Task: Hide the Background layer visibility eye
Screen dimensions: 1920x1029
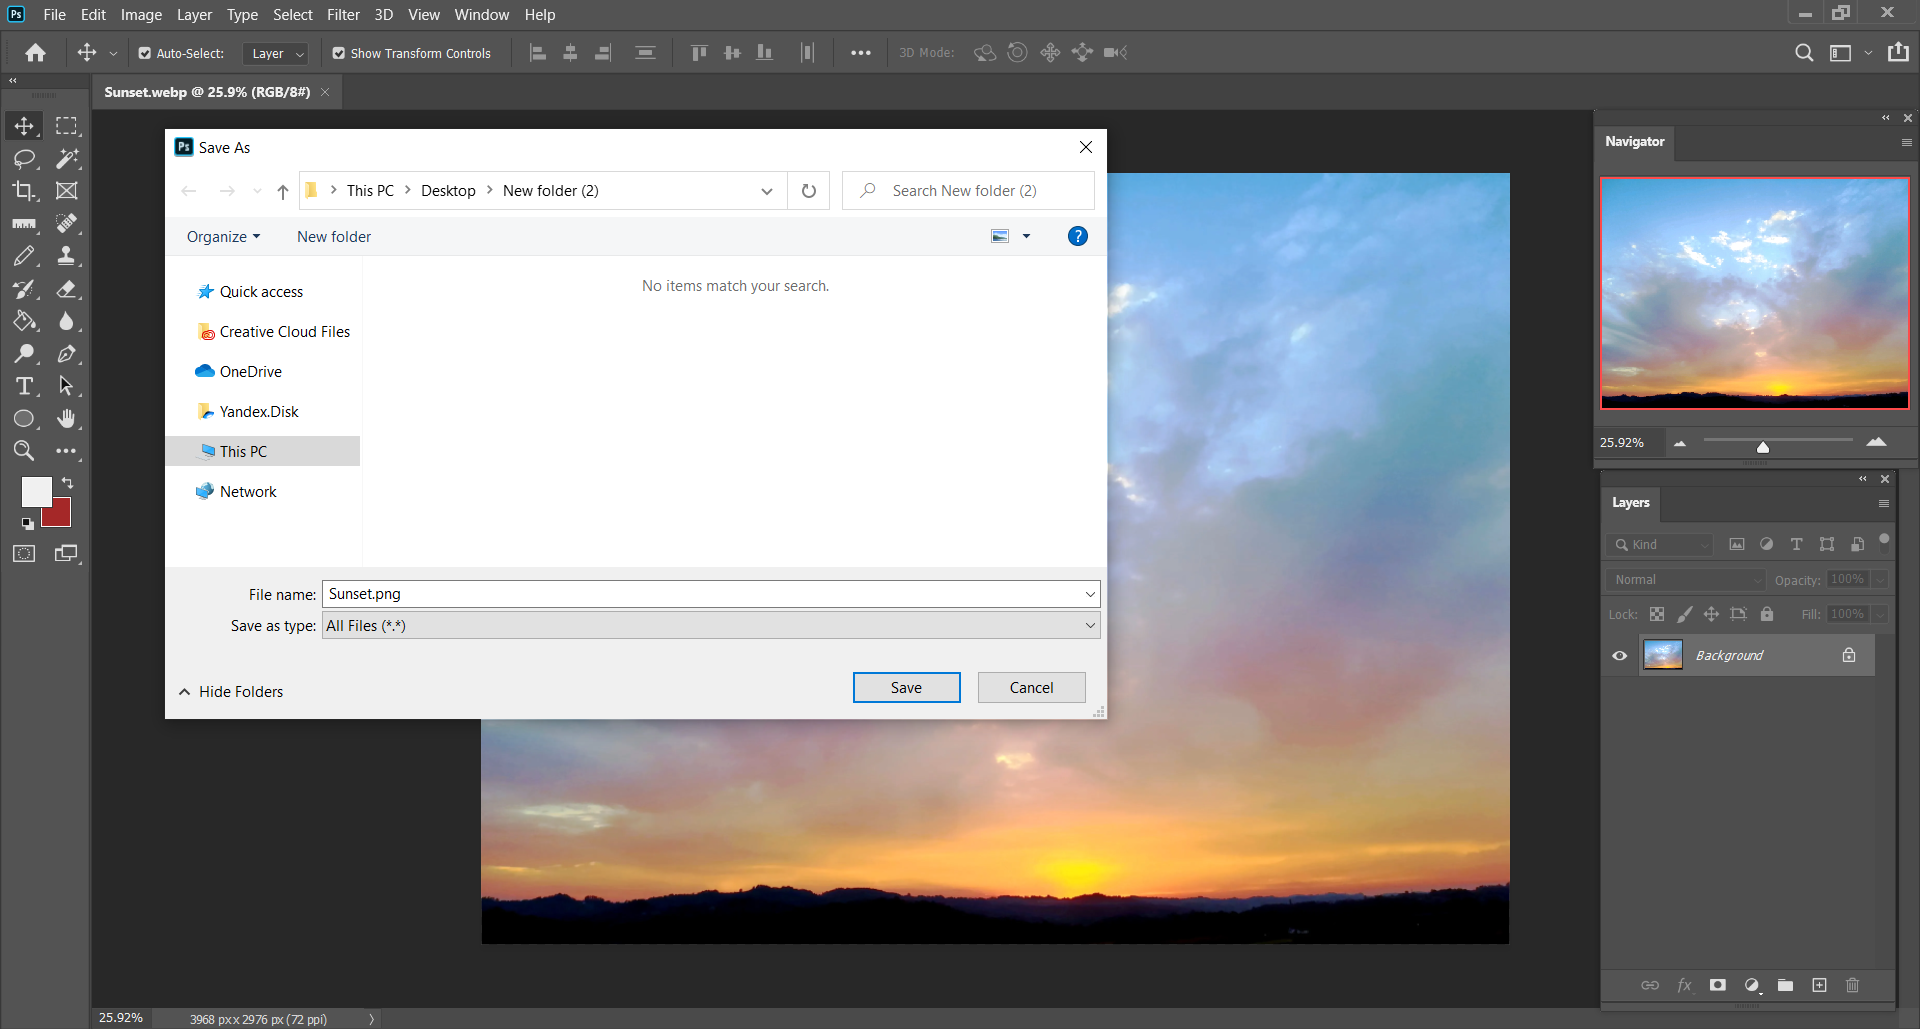Action: click(1620, 656)
